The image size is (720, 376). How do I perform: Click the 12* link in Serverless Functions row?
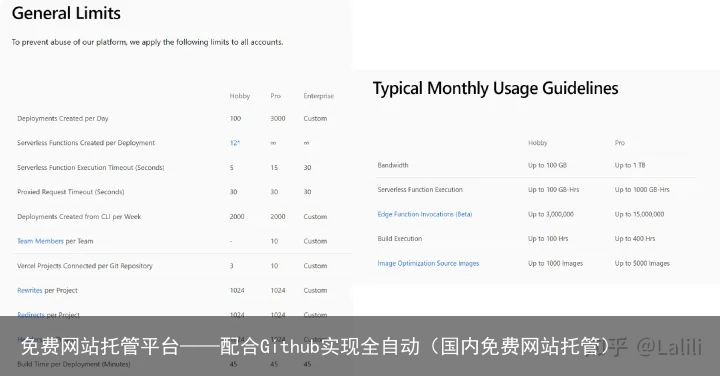pyautogui.click(x=235, y=143)
